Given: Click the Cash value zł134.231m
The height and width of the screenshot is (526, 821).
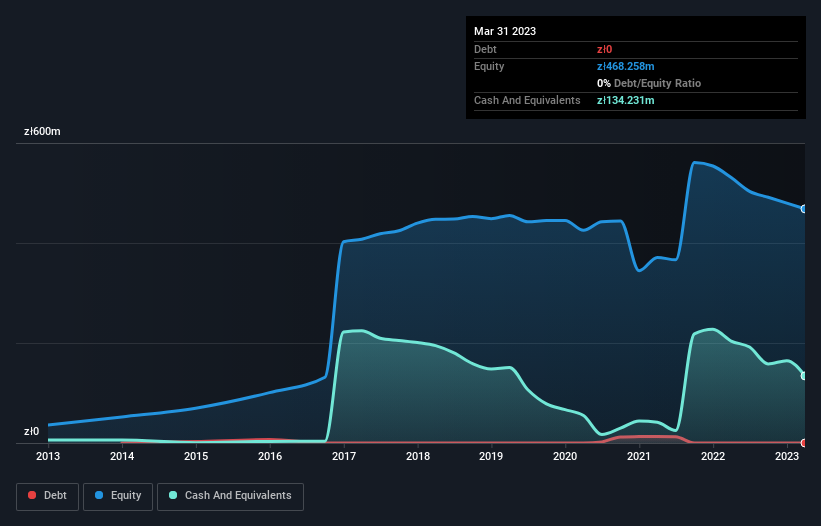Looking at the screenshot, I should 626,100.
